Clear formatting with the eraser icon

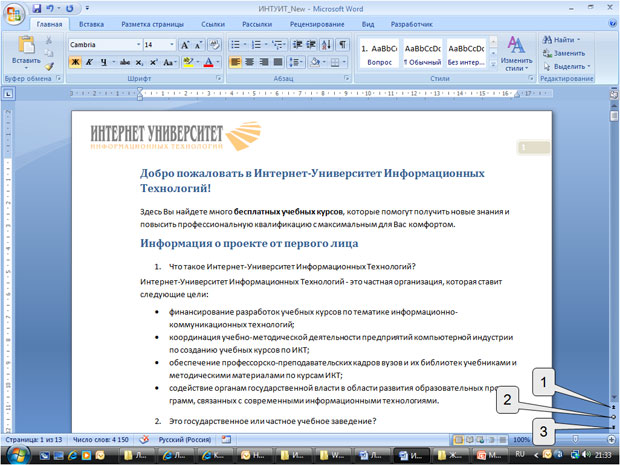click(215, 45)
